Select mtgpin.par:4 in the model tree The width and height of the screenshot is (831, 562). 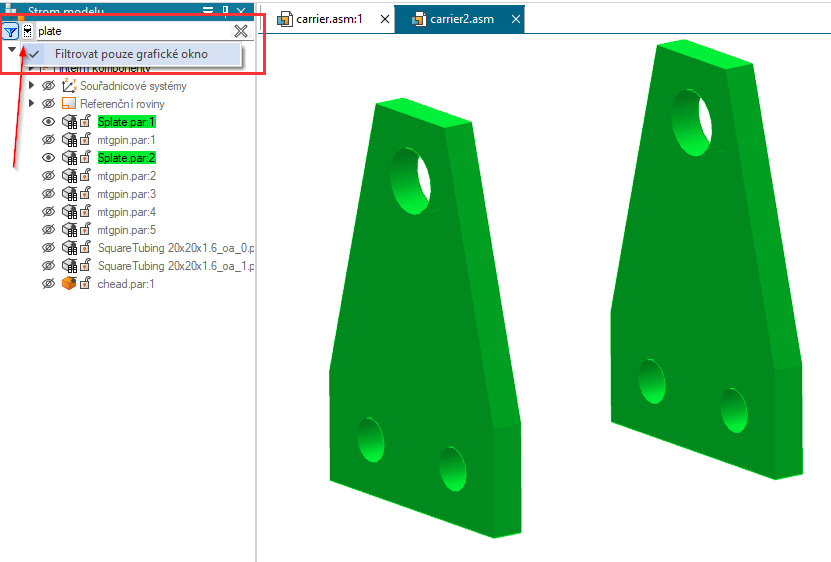[x=126, y=212]
